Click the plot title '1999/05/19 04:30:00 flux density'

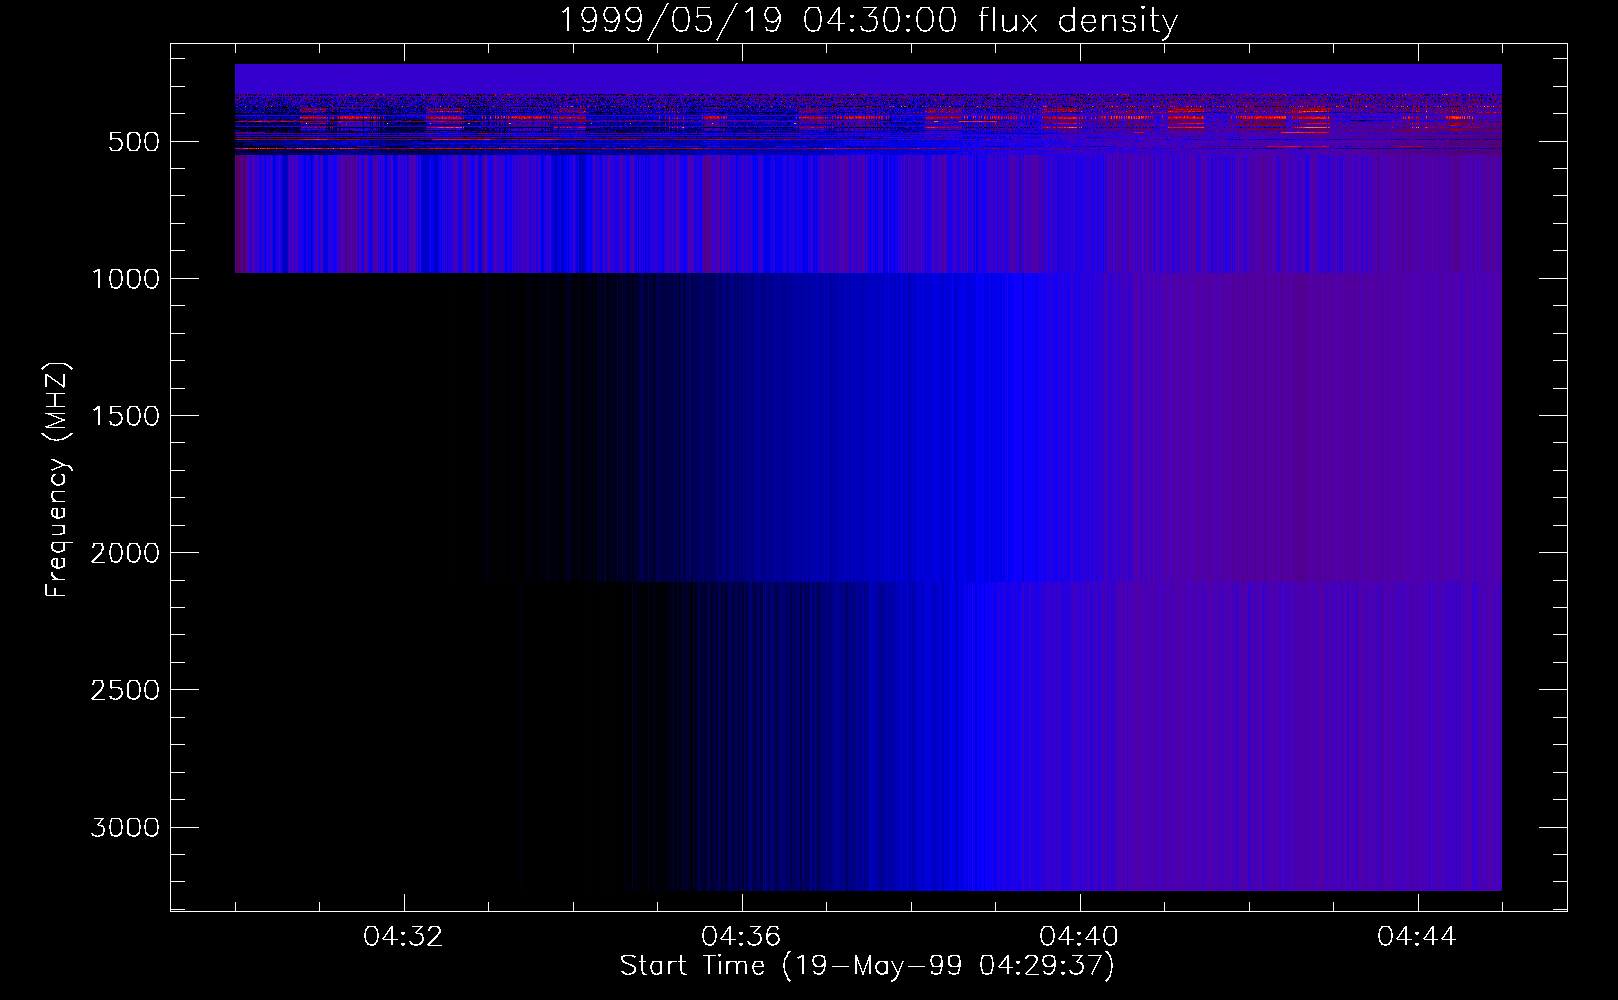(x=867, y=20)
